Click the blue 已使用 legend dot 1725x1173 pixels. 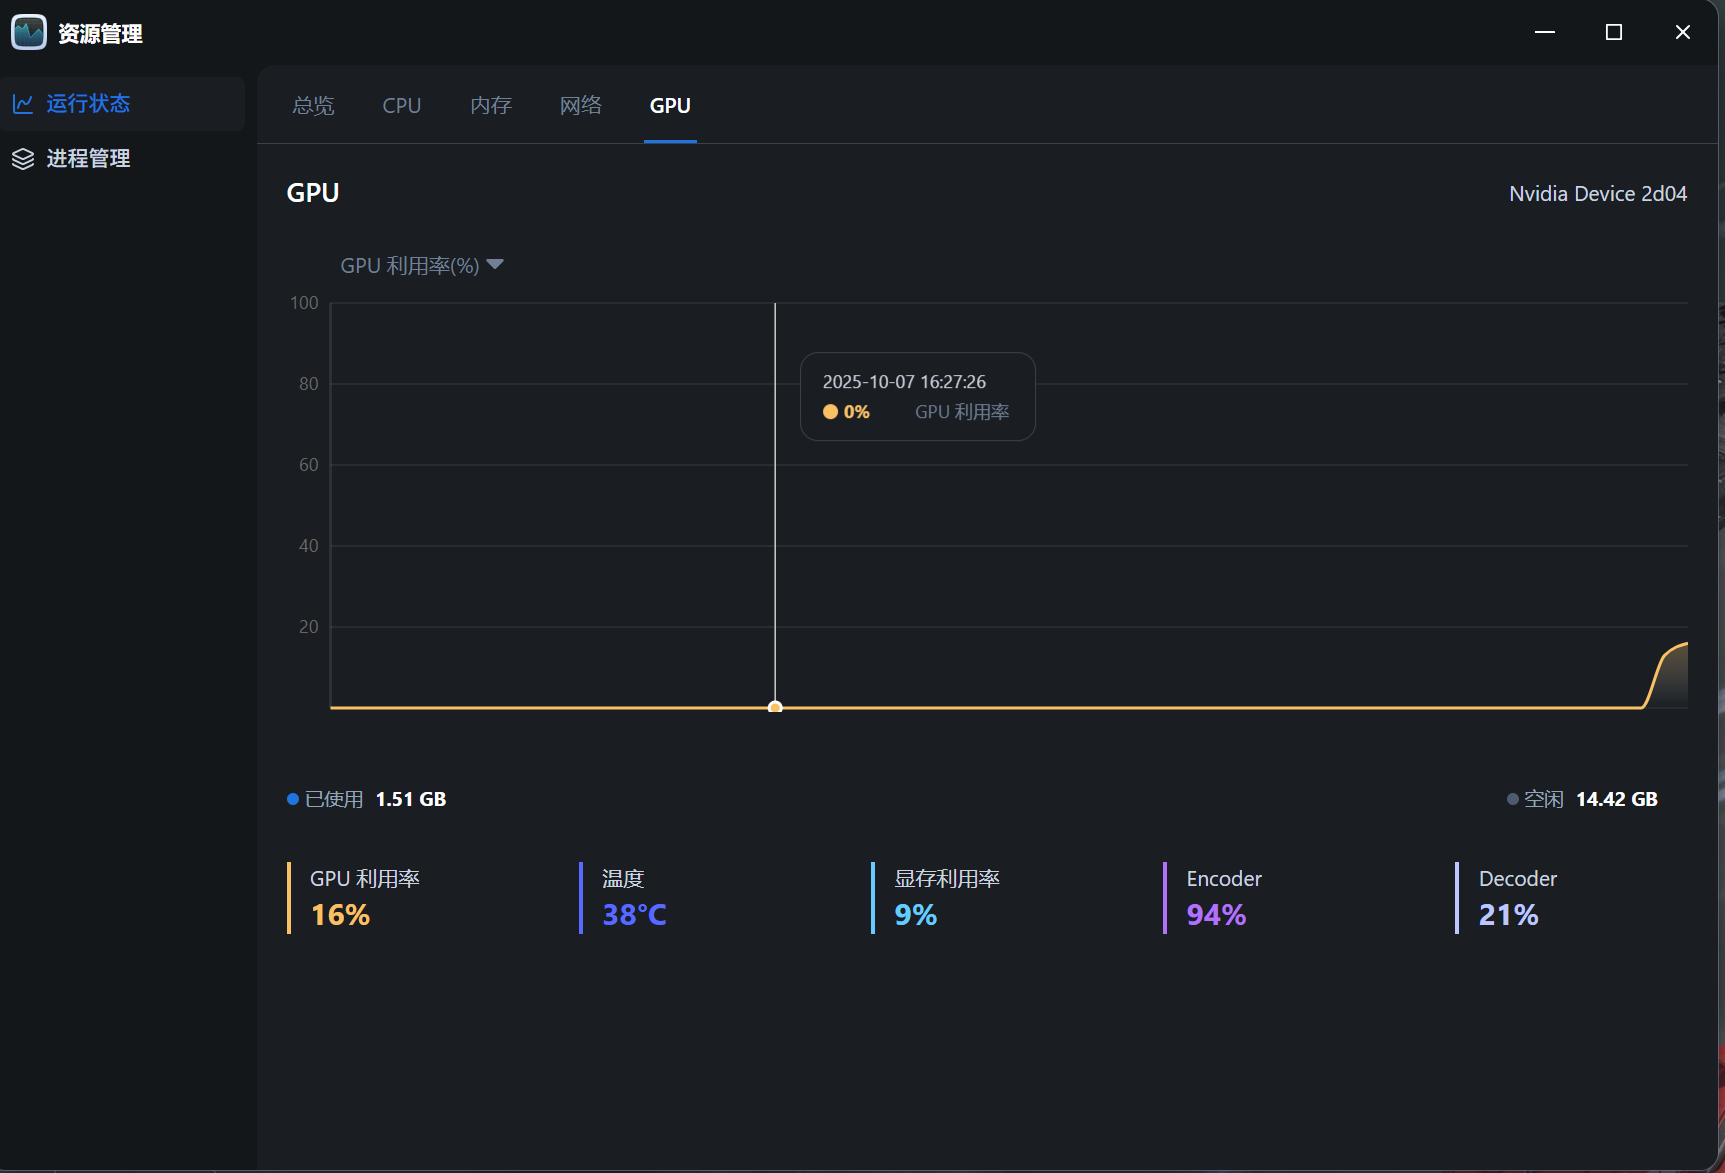tap(293, 799)
